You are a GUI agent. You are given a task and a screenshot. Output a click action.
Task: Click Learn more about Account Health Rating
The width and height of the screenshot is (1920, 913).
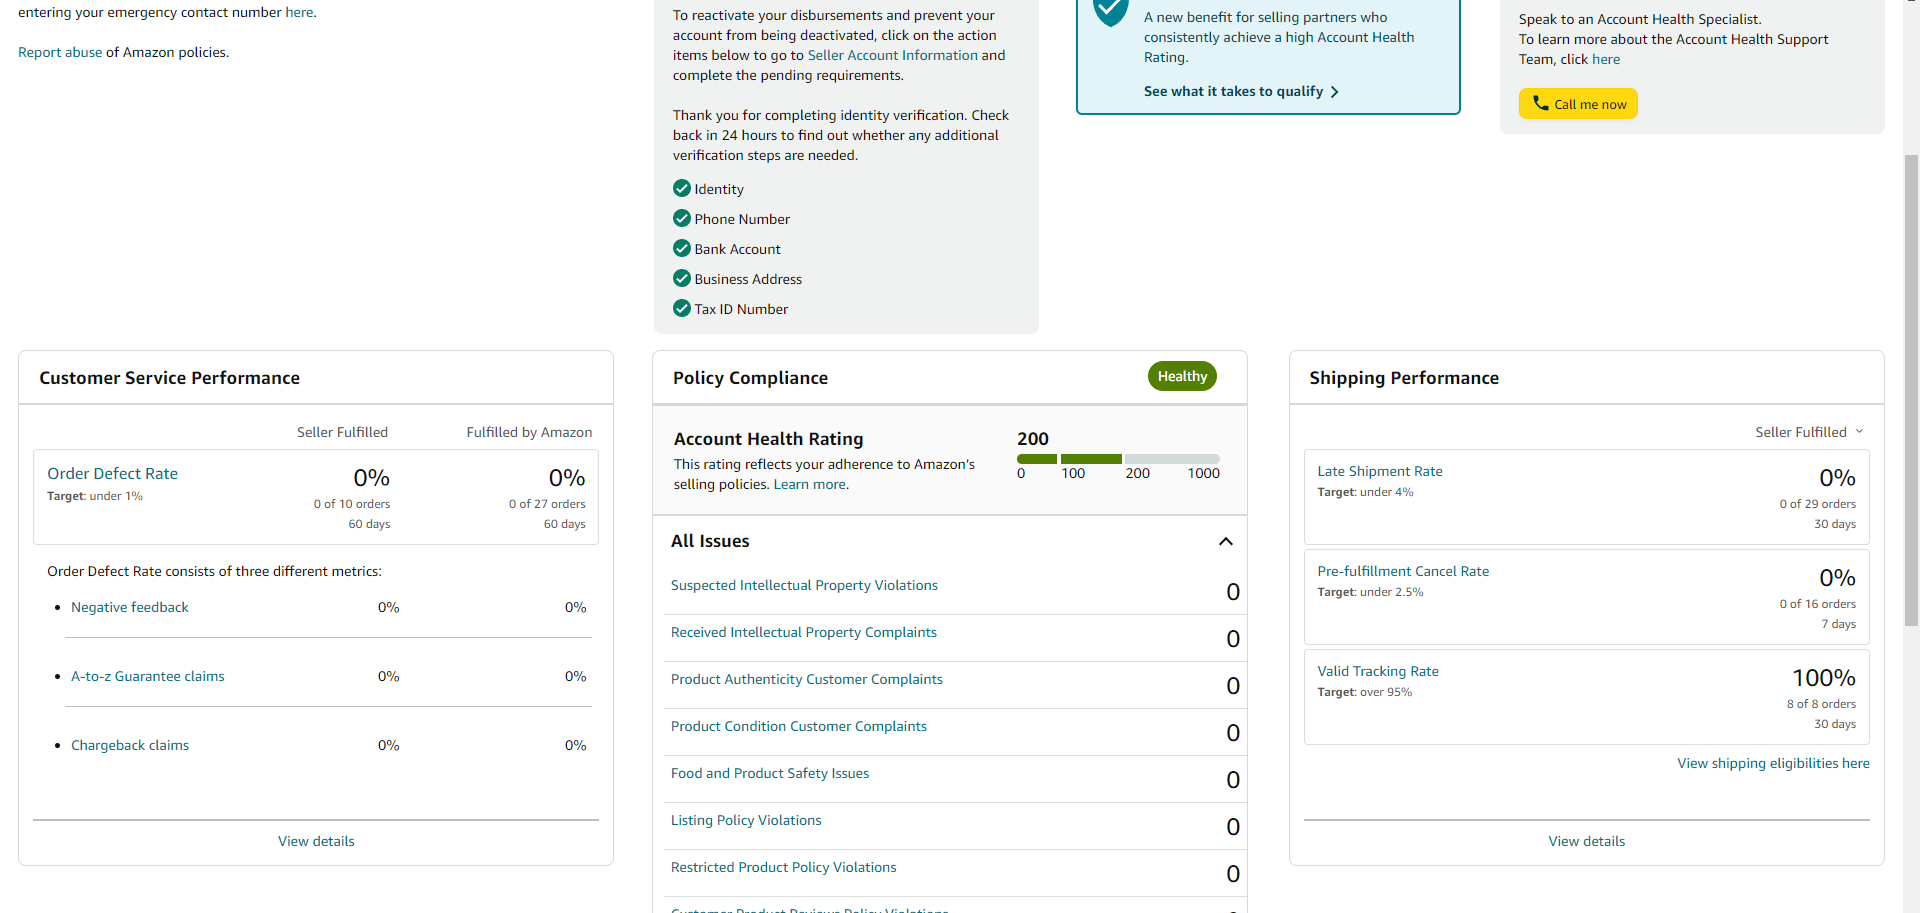coord(810,484)
